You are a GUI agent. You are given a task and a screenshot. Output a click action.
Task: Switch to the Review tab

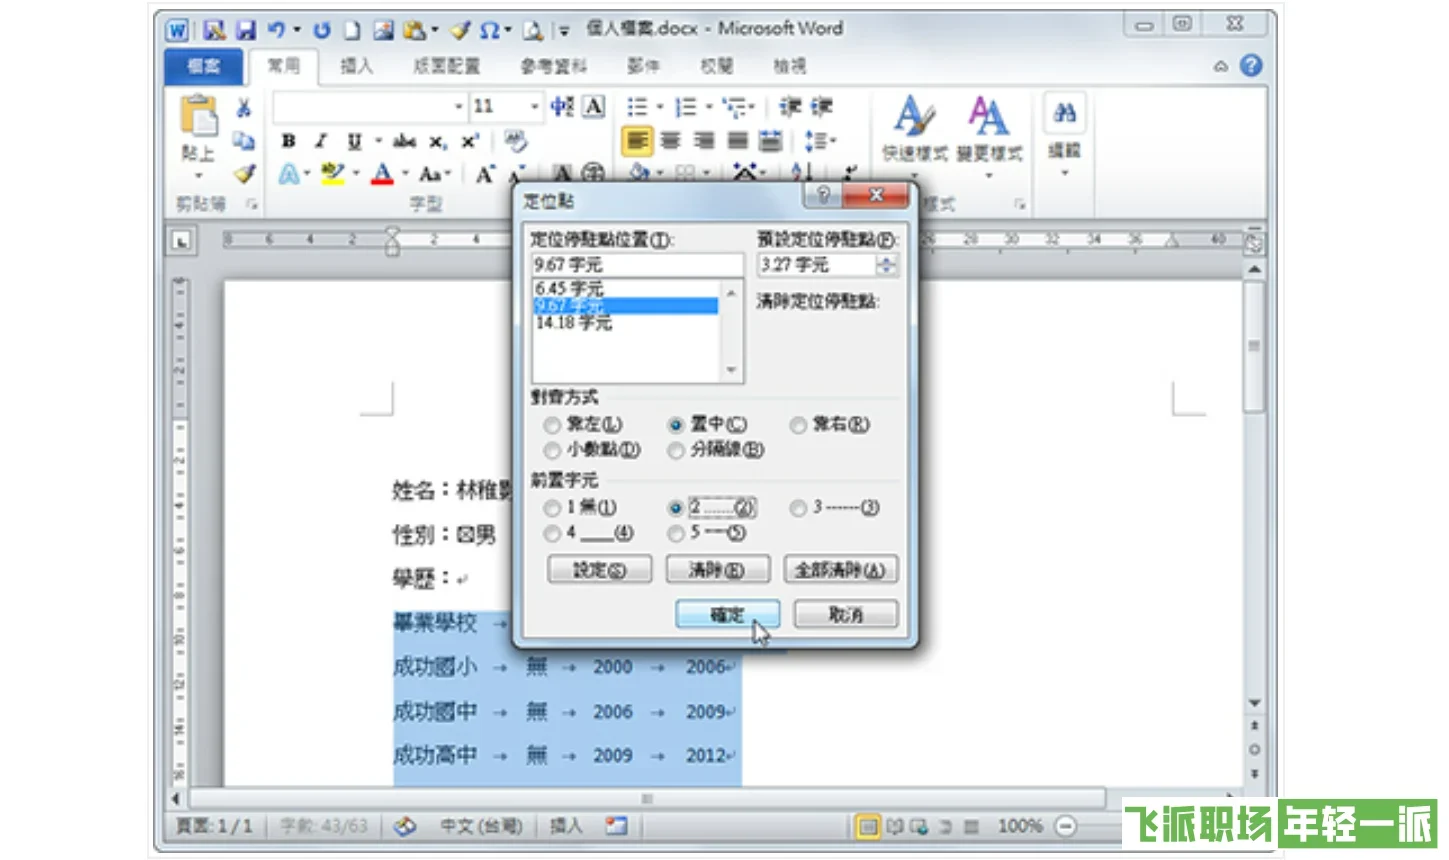click(x=717, y=66)
